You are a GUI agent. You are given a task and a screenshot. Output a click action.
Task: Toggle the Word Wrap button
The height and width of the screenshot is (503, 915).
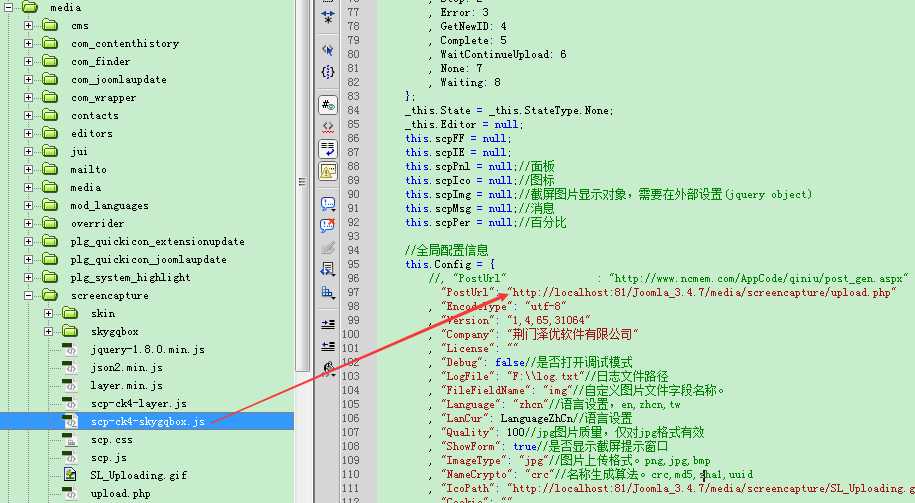pos(328,149)
